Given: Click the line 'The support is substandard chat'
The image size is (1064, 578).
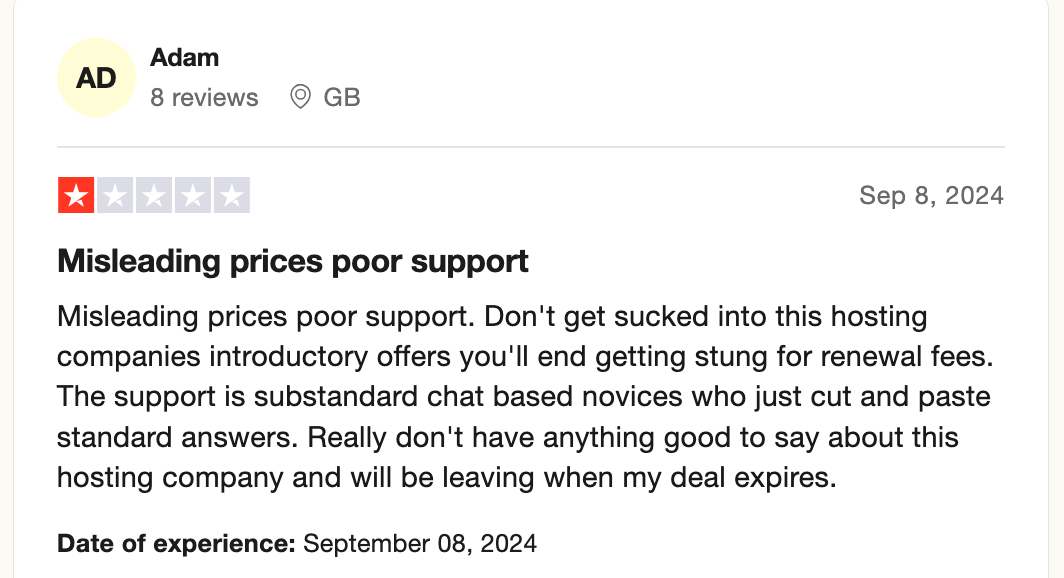Looking at the screenshot, I should pyautogui.click(x=523, y=397).
